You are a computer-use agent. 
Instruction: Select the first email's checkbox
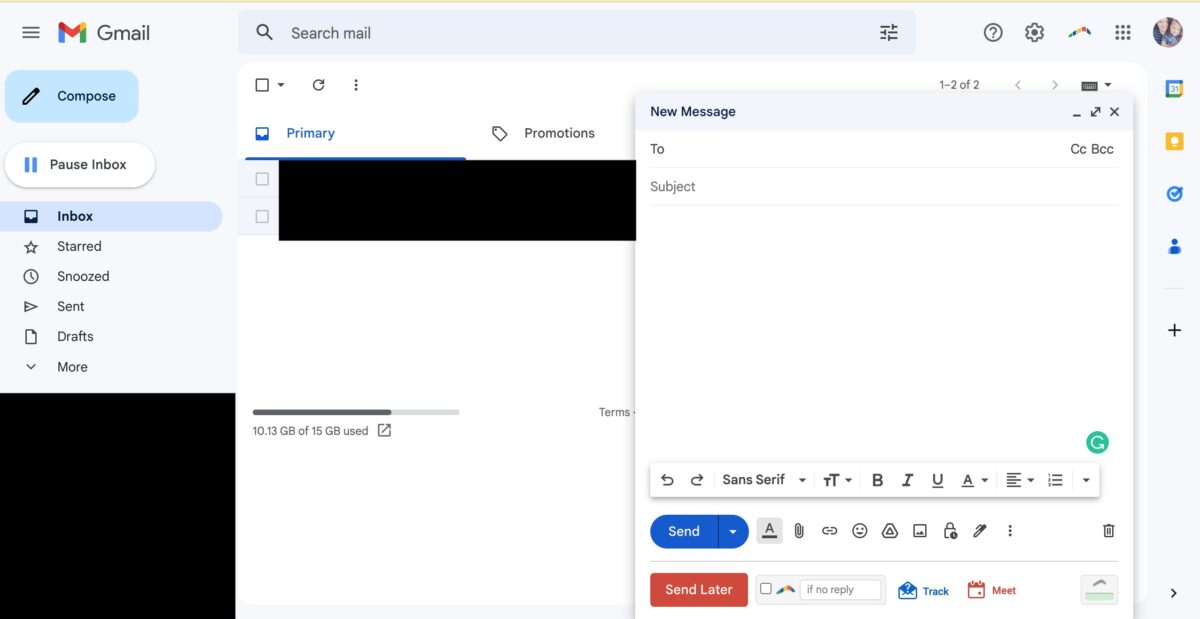[262, 179]
